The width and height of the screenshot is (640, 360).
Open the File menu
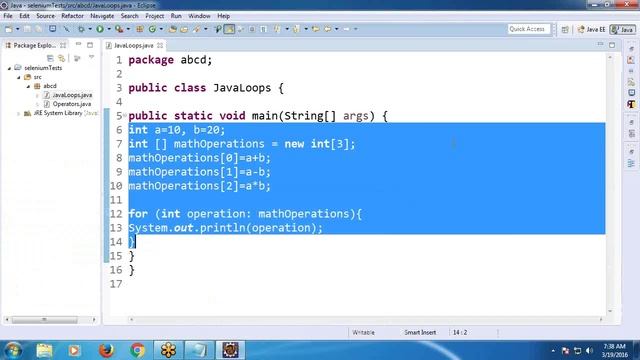[x=8, y=16]
